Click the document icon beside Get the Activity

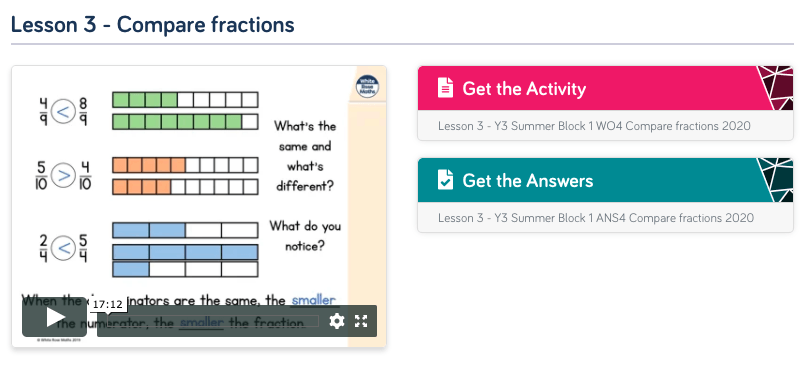[x=446, y=88]
